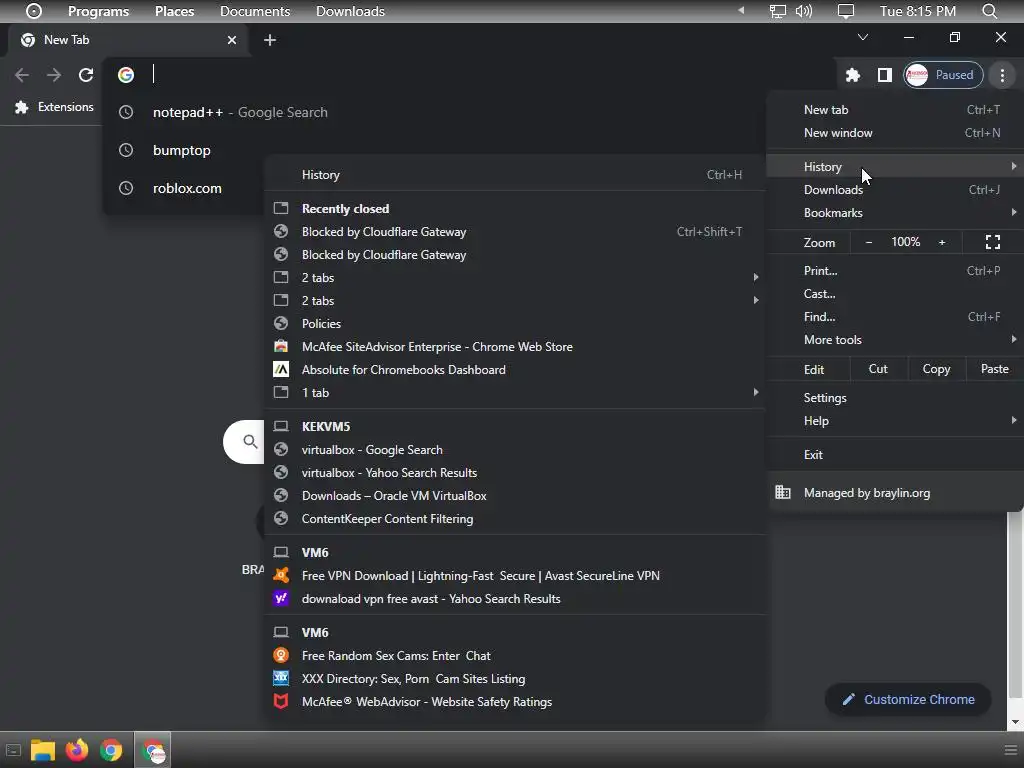Open the file manager taskbar icon
This screenshot has width=1024, height=768.
tap(42, 750)
